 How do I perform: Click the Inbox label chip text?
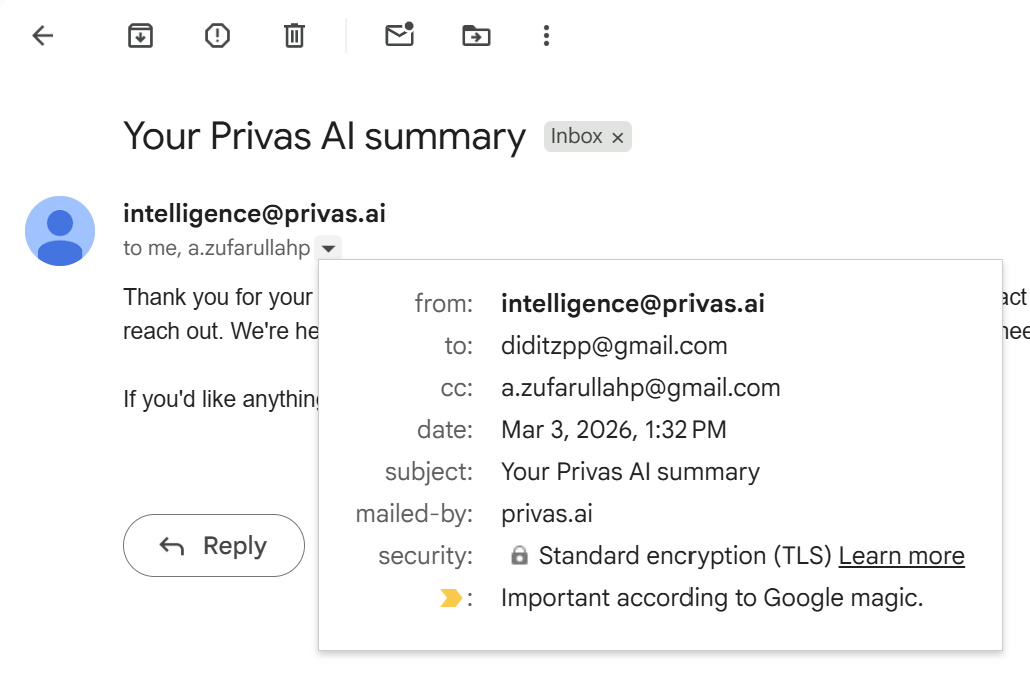[577, 137]
